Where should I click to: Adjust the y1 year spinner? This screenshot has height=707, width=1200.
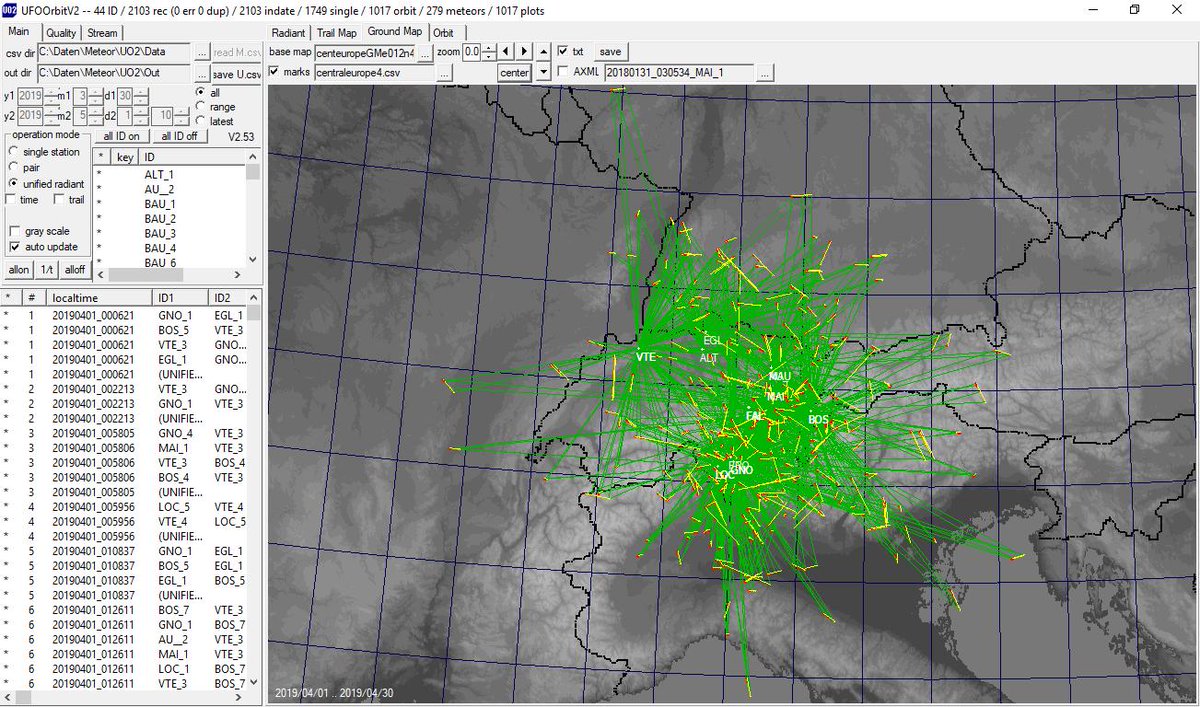[x=54, y=96]
